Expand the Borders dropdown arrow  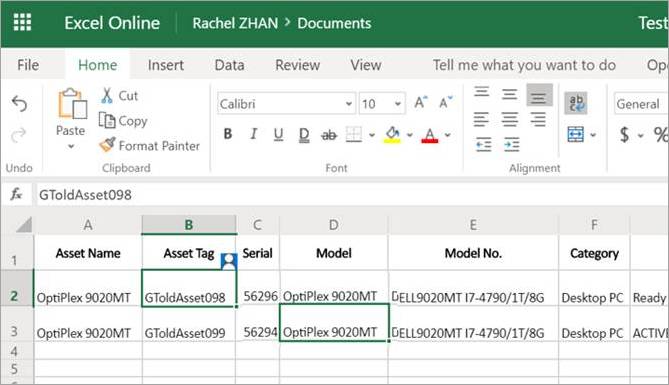pos(372,135)
